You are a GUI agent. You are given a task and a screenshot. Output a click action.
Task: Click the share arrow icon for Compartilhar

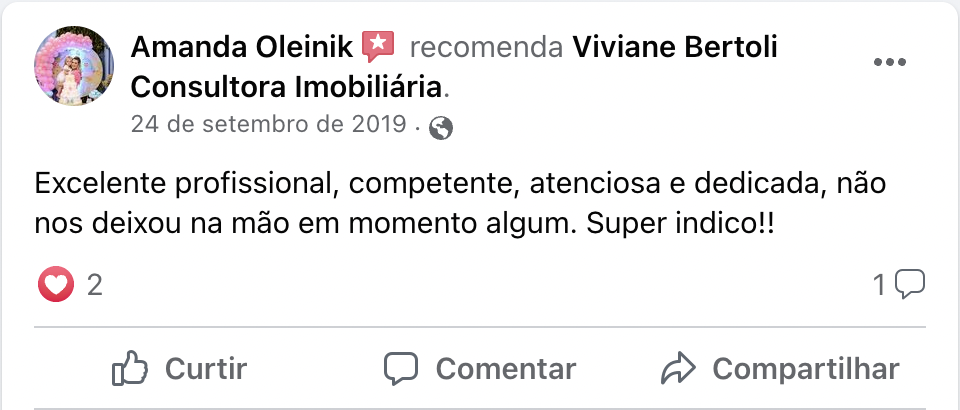[679, 368]
